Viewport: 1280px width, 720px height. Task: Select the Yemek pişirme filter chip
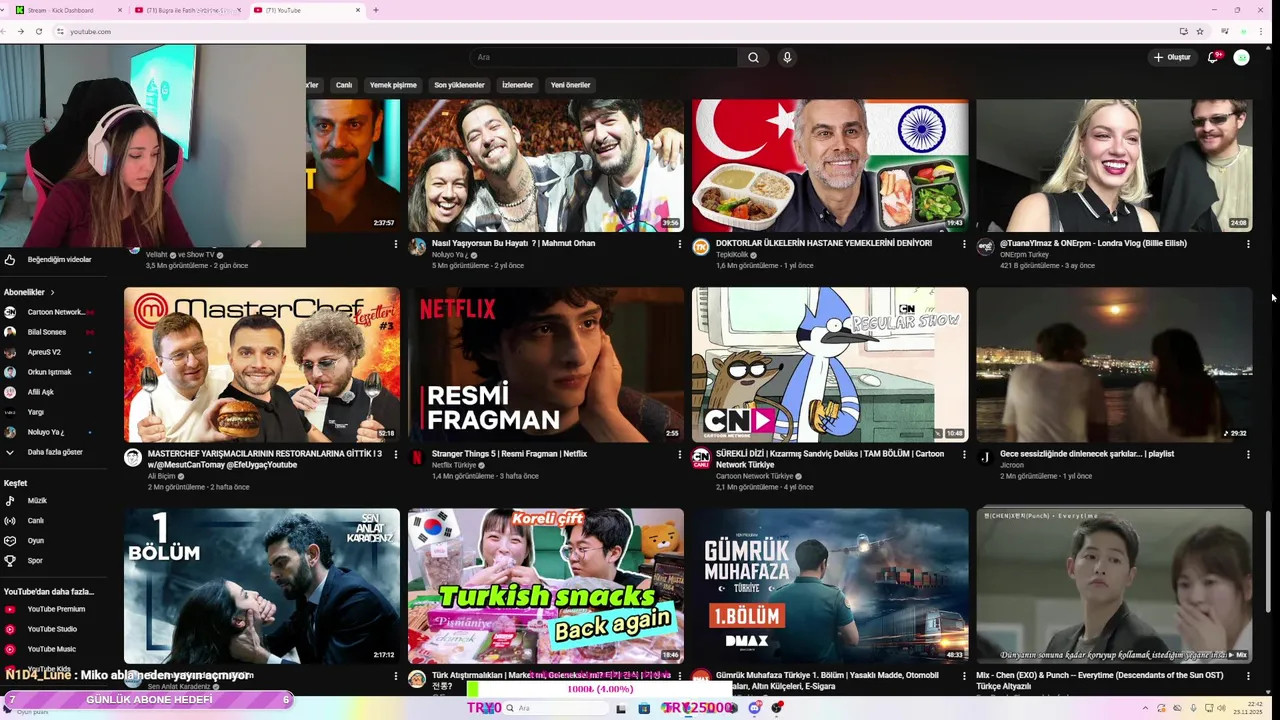pyautogui.click(x=393, y=85)
